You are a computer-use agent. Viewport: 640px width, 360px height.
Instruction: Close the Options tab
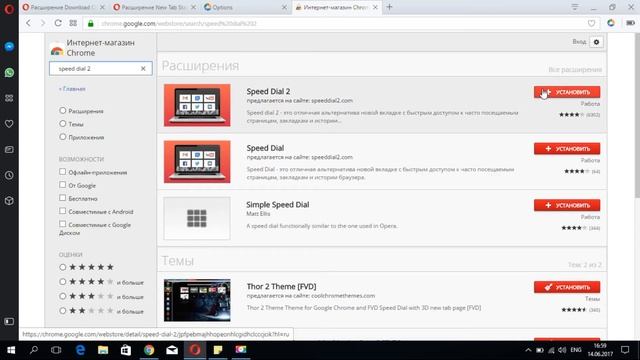point(284,7)
